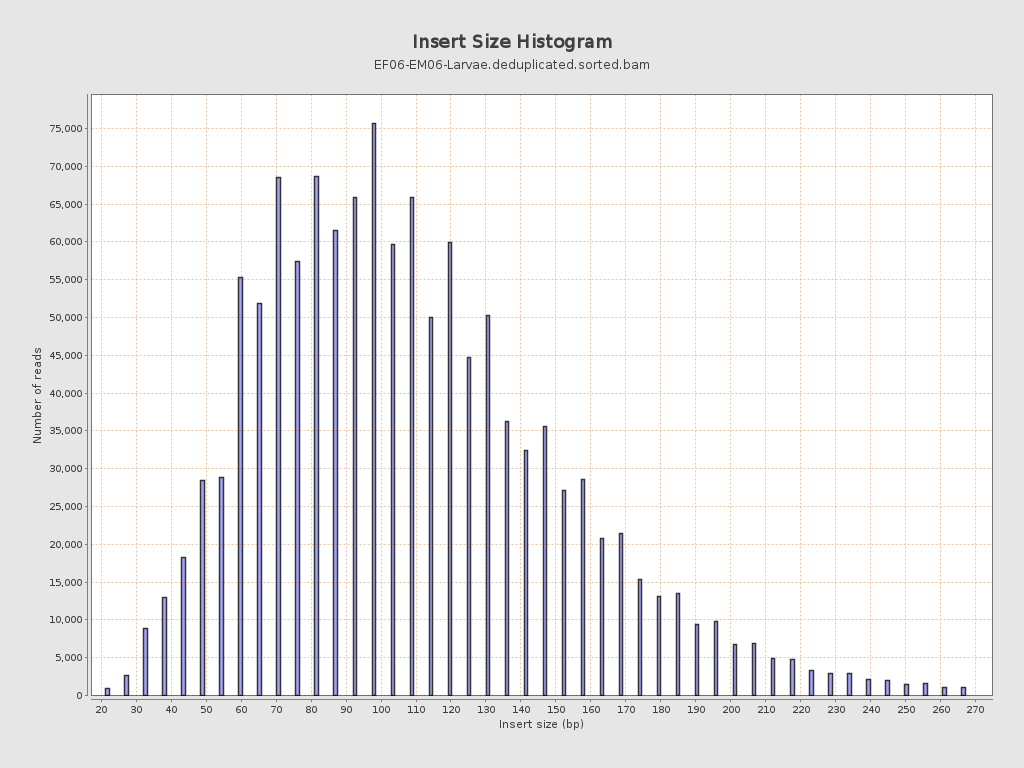Click the tallest histogram bar above 75,000 reads
Screen dimensions: 1024x768
tap(374, 409)
